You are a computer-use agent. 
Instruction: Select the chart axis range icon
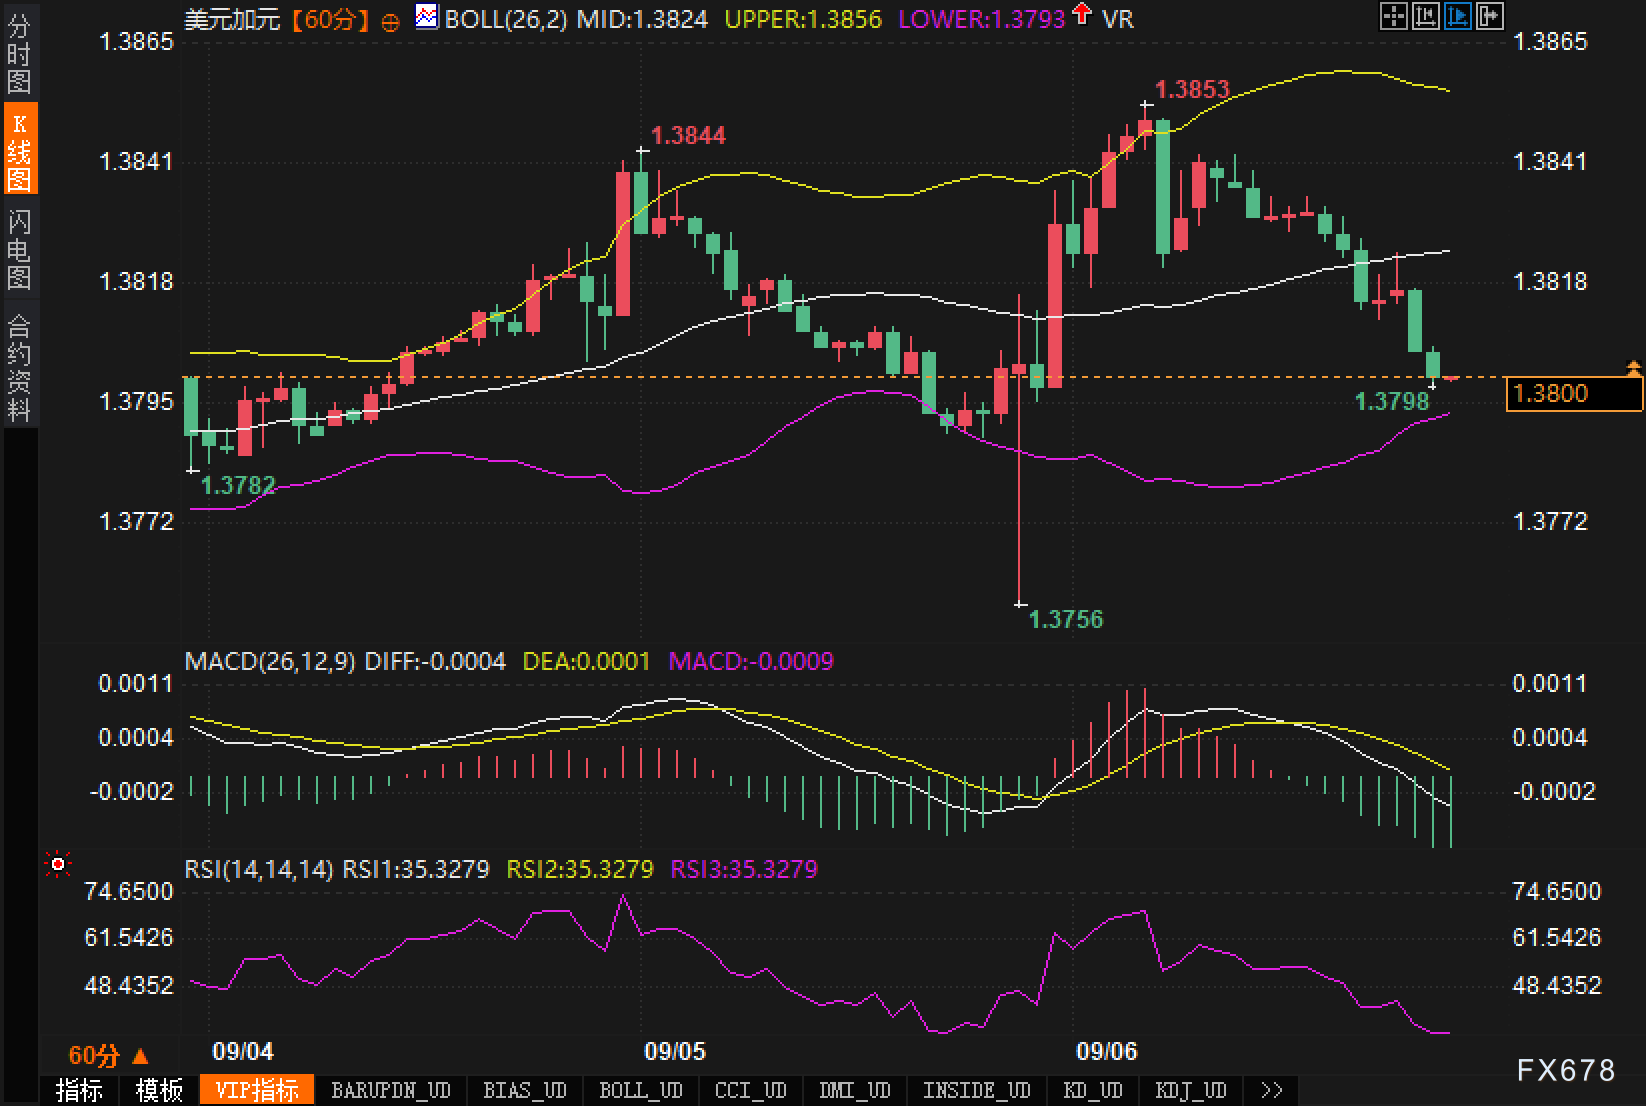(1425, 16)
